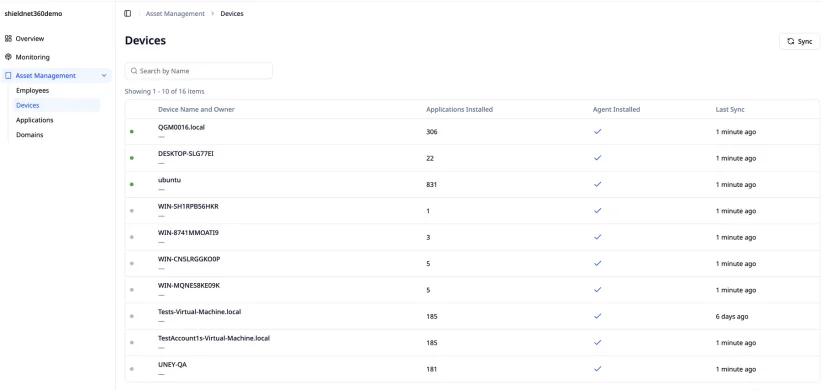Click device name Tests-Virtual-Machine.local
Image resolution: width=822 pixels, height=390 pixels.
pyautogui.click(x=199, y=312)
